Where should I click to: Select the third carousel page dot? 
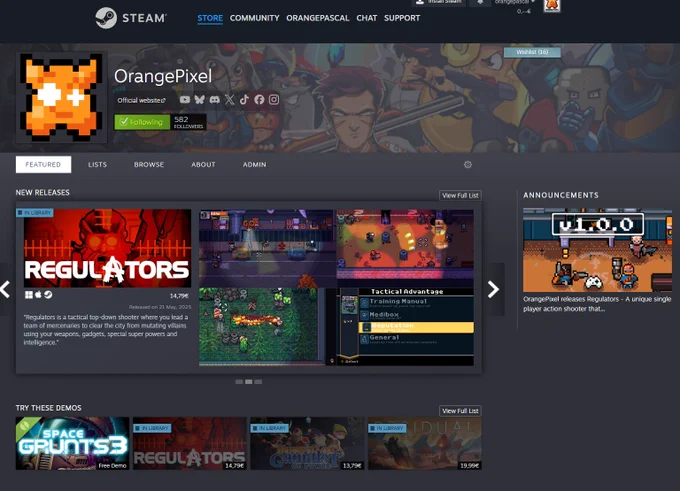[258, 382]
